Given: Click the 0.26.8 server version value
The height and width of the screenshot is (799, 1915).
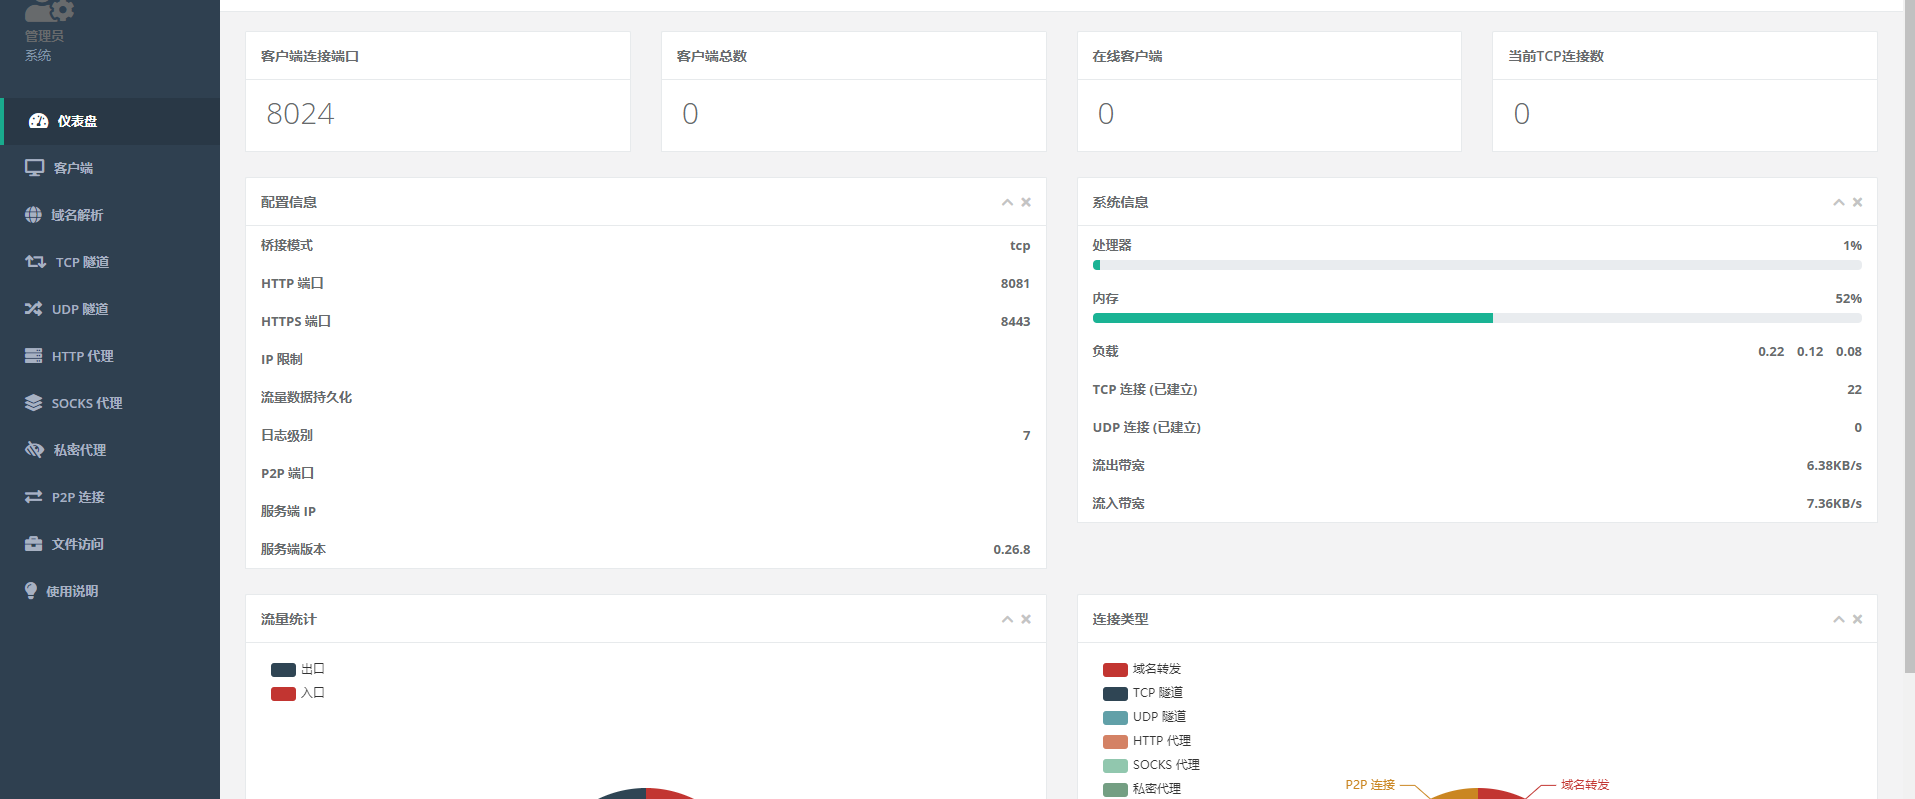Looking at the screenshot, I should [1011, 549].
